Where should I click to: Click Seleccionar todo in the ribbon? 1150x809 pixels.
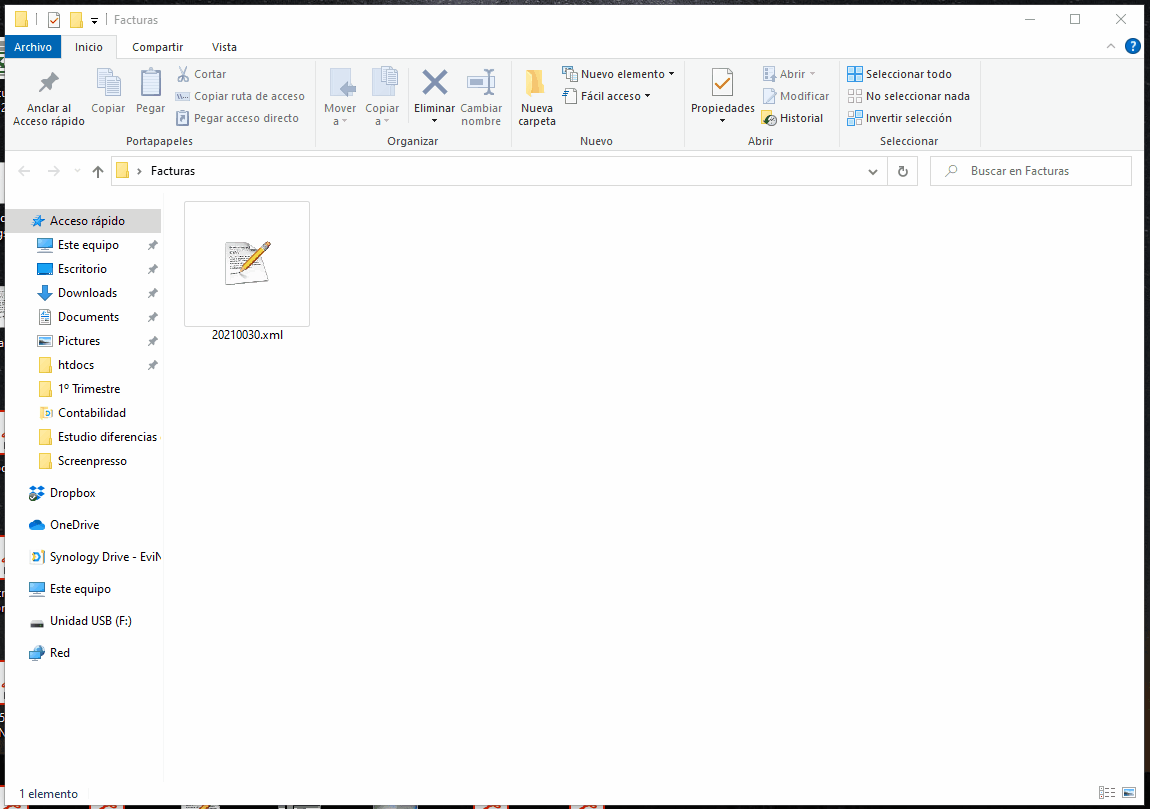(899, 74)
